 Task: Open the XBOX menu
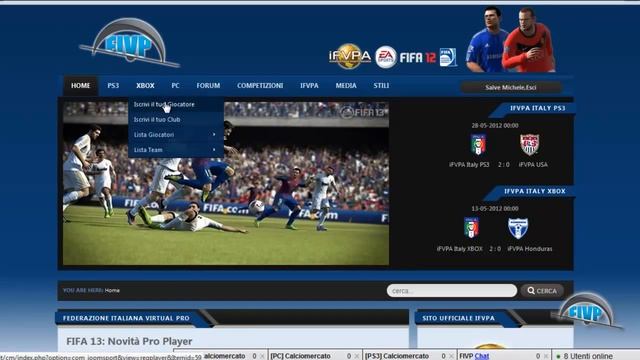(145, 86)
